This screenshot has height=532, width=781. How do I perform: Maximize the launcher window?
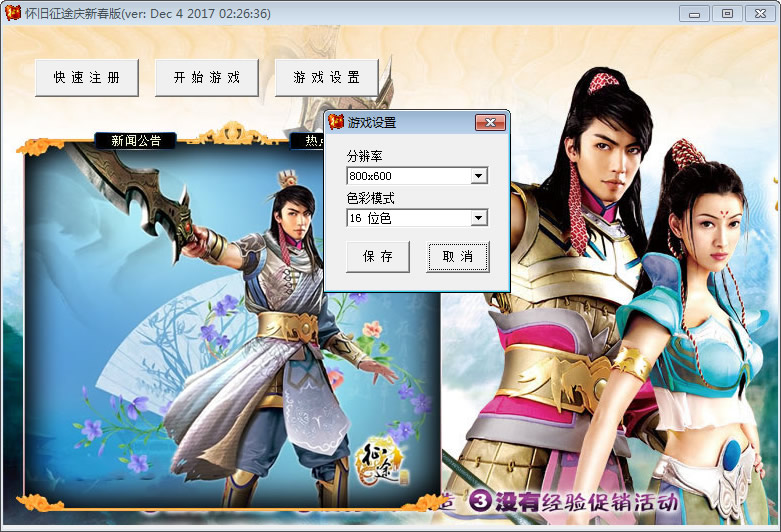click(727, 13)
